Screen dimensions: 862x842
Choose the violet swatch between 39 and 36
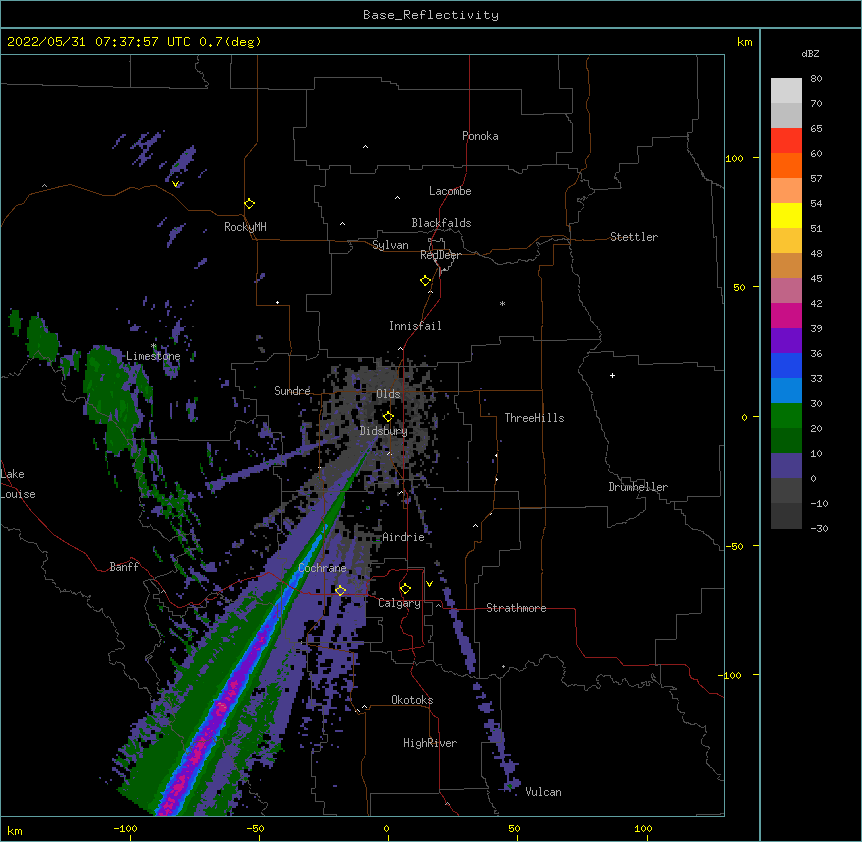point(786,341)
